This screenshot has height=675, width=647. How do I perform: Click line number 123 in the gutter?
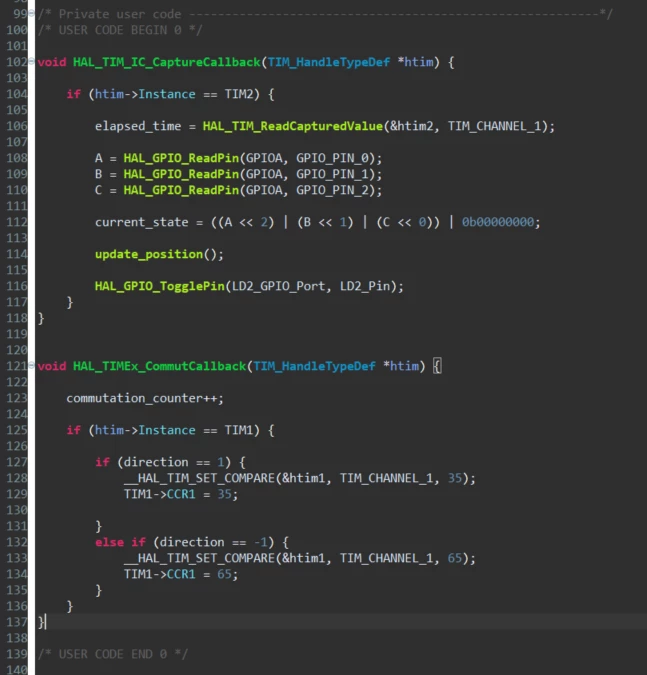click(x=16, y=398)
